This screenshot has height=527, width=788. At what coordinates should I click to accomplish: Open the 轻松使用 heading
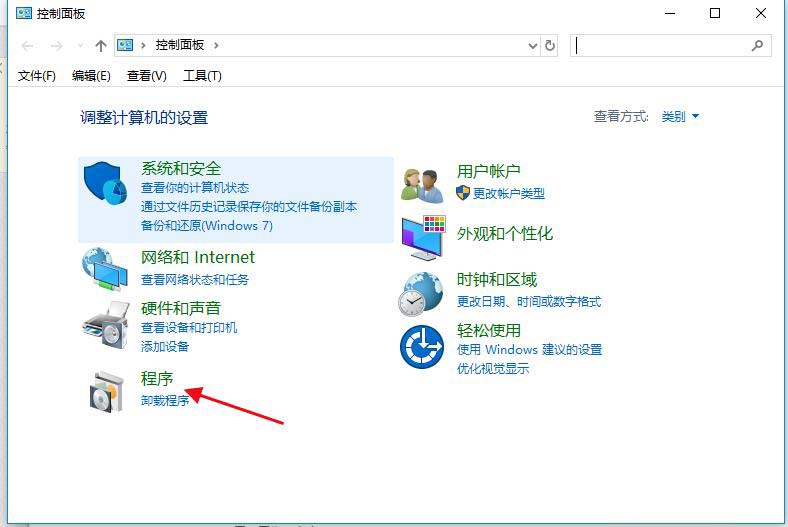[488, 330]
